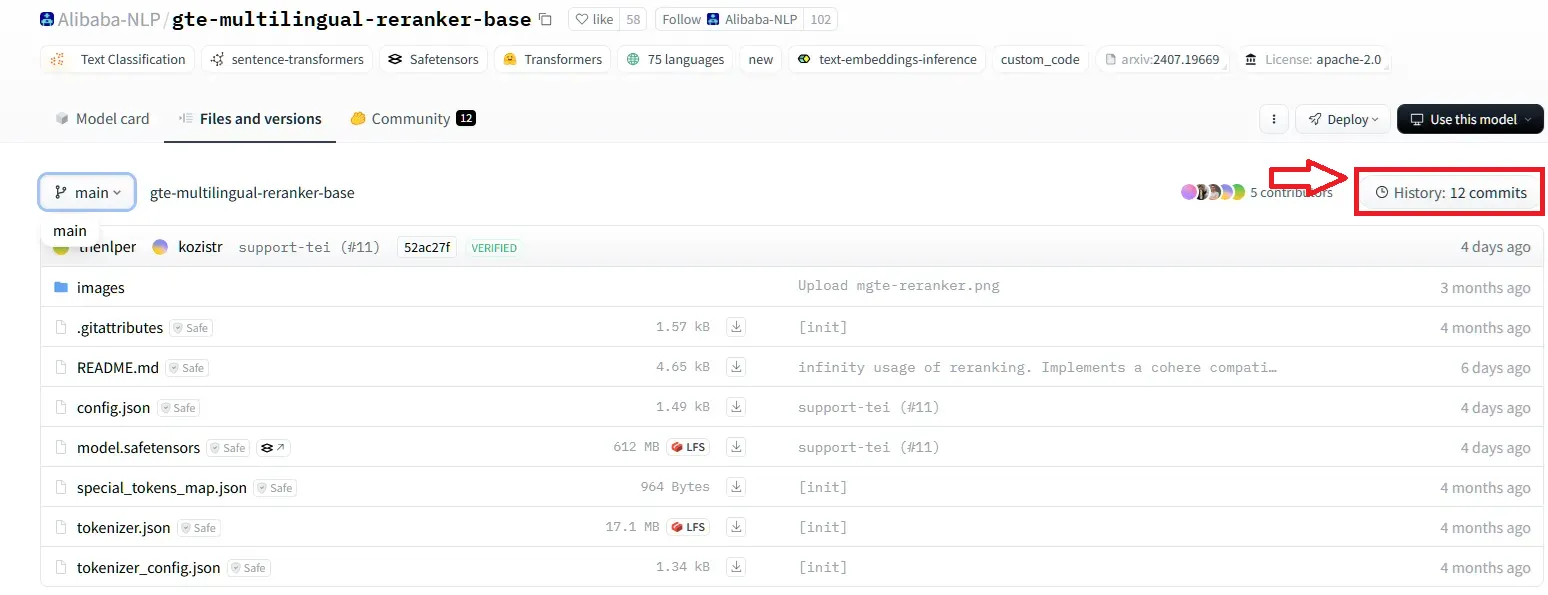Image resolution: width=1548 pixels, height=595 pixels.
Task: Open the infinity usage of reranking commit message
Action: [x=1038, y=367]
